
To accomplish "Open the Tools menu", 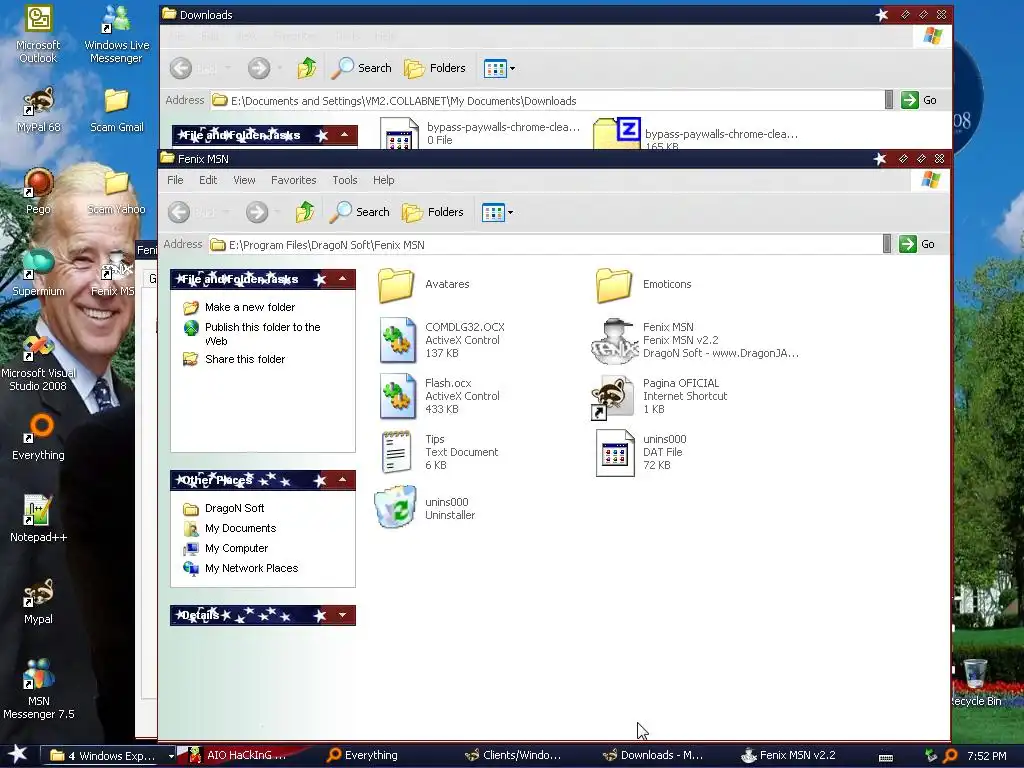I will pos(345,180).
